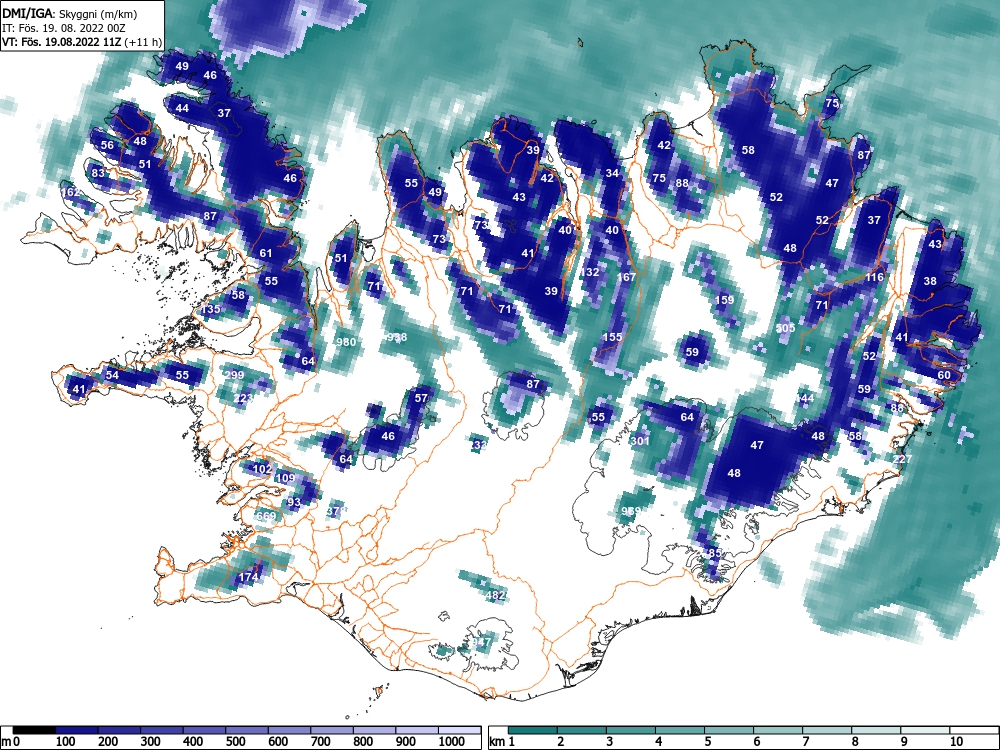Screen dimensions: 1000x750
Task: Click the visibility value 60 on the east coast
Action: pos(944,375)
